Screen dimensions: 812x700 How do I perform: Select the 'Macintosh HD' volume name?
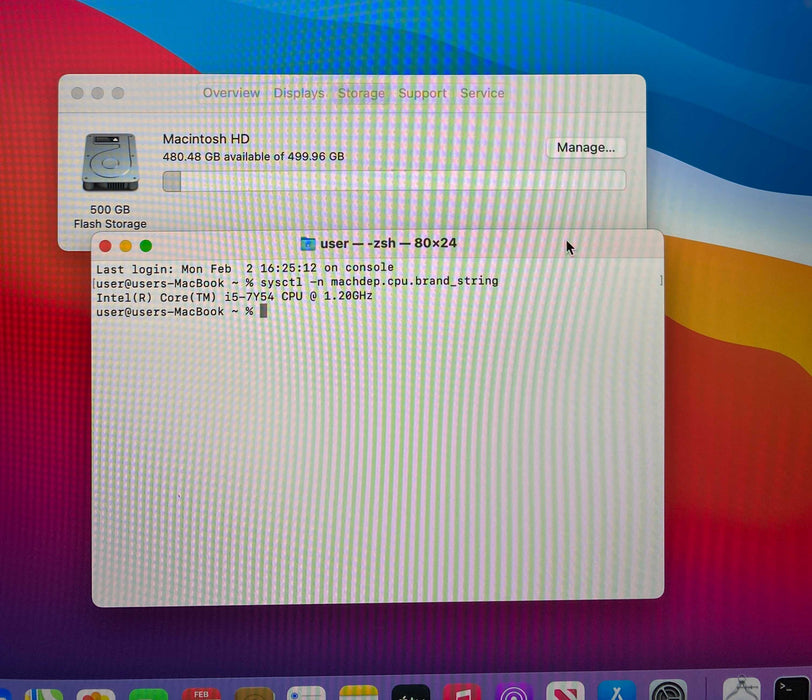(x=206, y=139)
